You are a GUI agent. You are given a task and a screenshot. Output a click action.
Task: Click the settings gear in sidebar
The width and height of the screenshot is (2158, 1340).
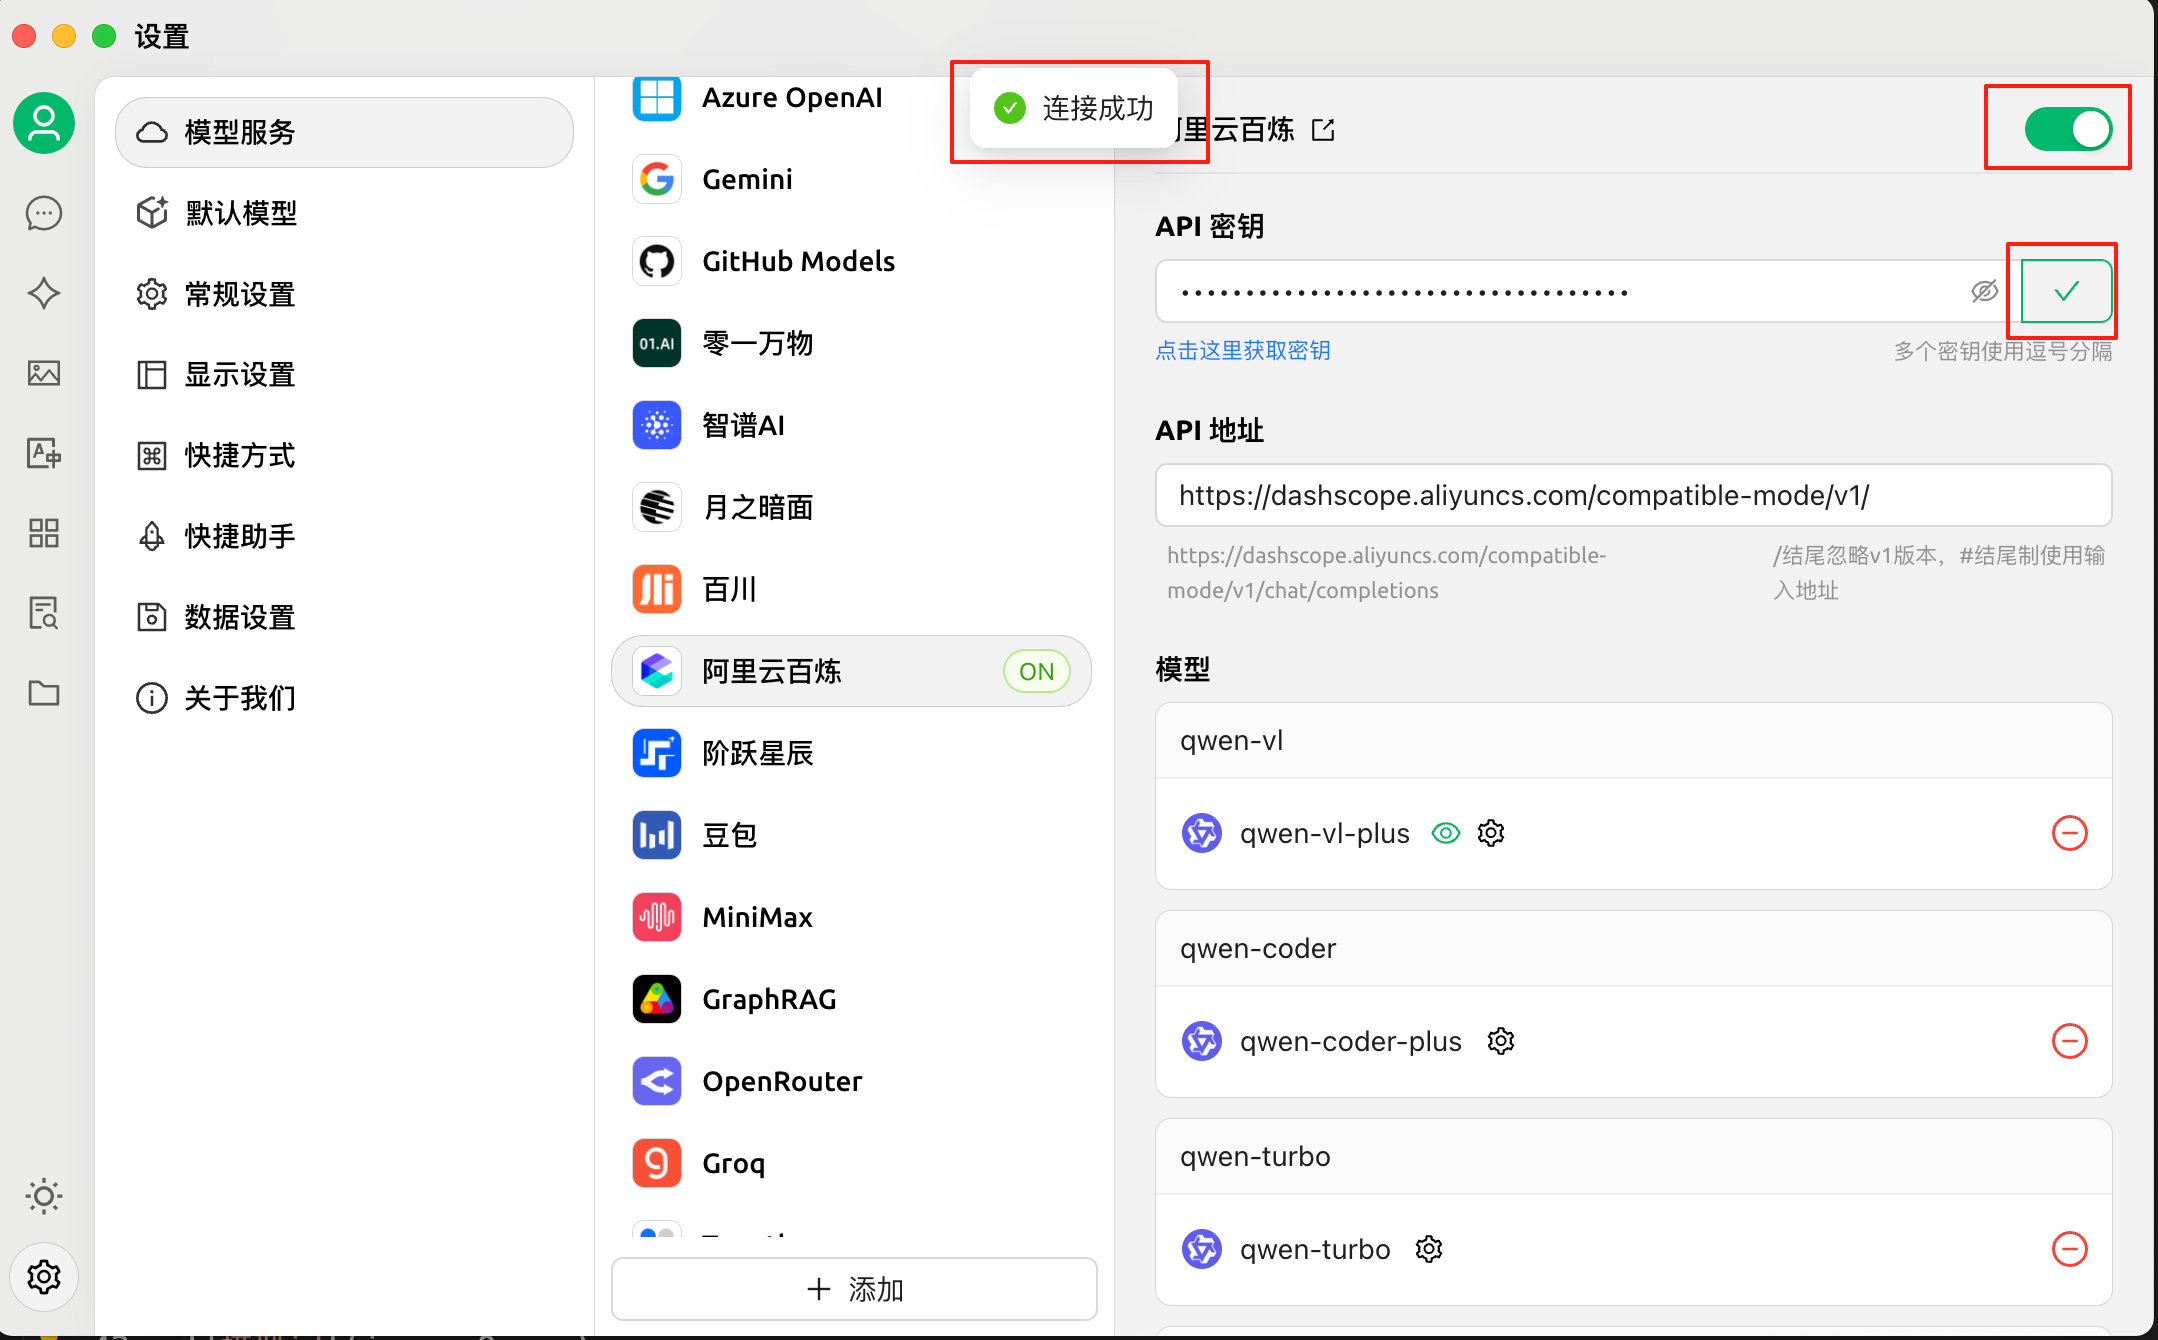point(44,1277)
